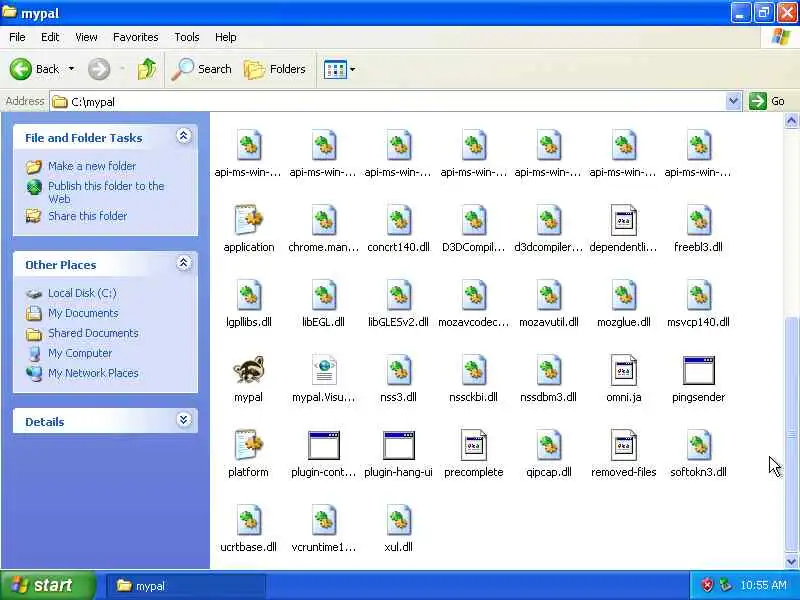800x600 pixels.
Task: Go up one folder level
Action: (147, 69)
